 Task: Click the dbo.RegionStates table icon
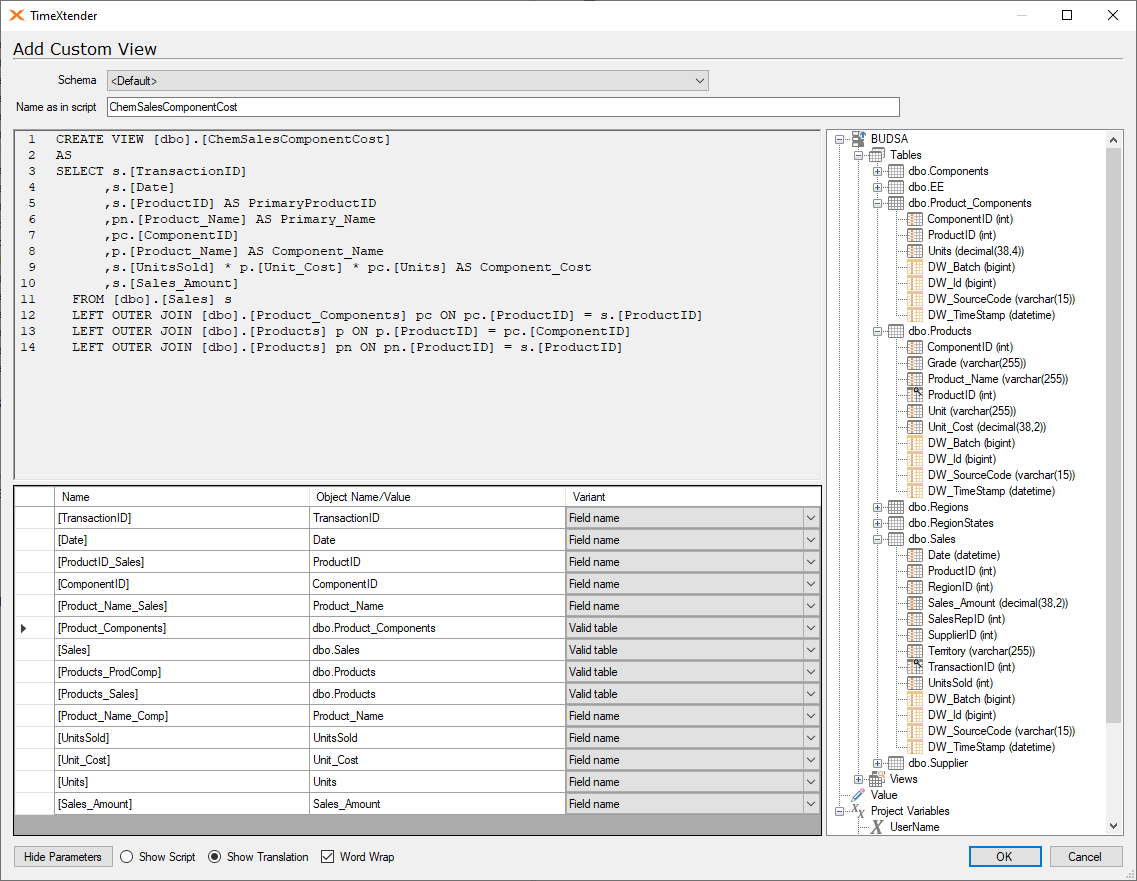tap(896, 523)
